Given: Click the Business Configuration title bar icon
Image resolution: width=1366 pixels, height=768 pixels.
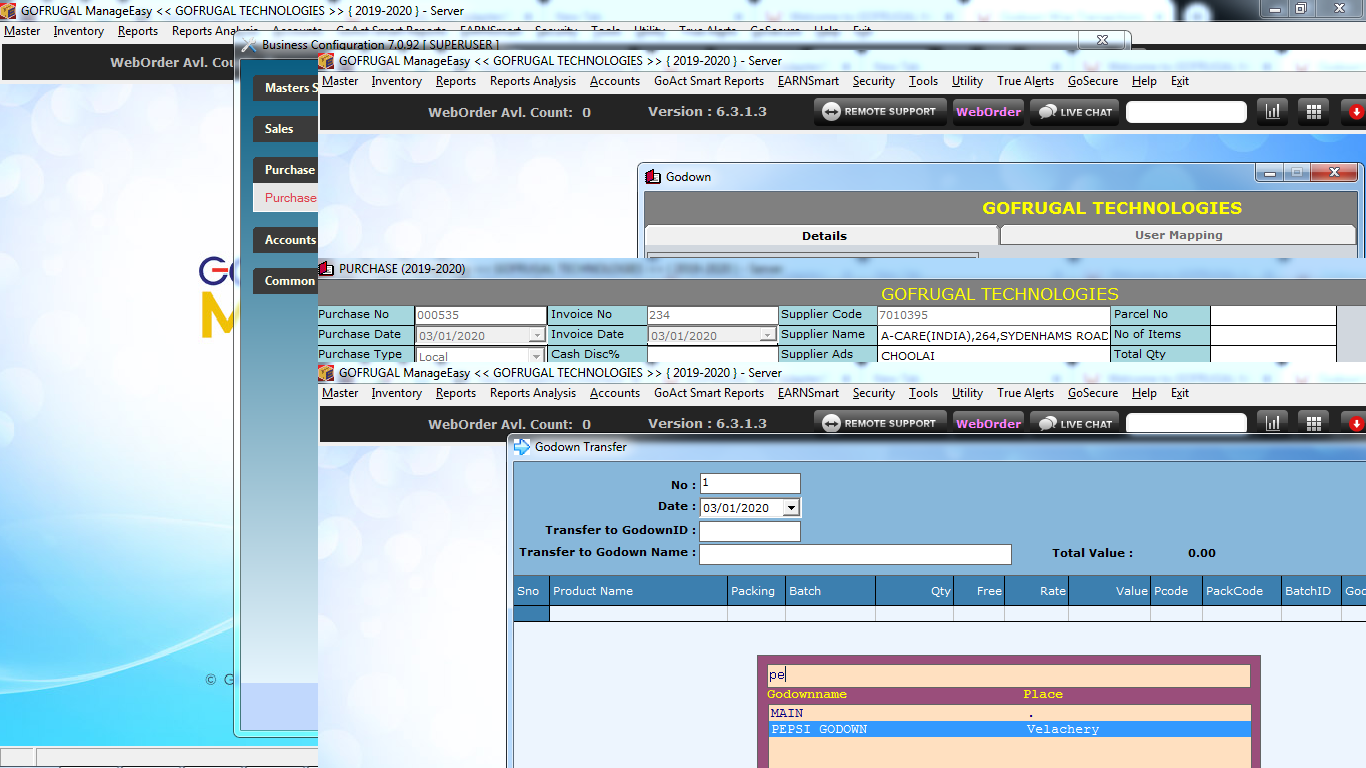Looking at the screenshot, I should 248,45.
